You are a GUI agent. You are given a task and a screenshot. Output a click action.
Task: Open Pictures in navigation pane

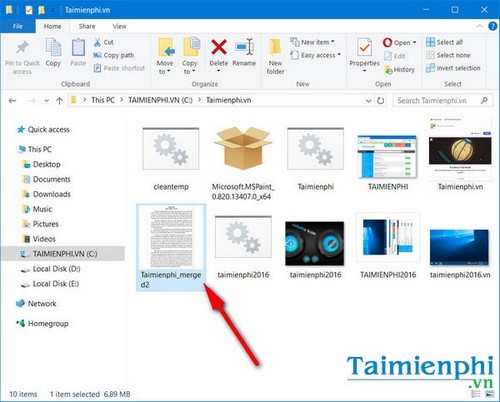[40, 224]
